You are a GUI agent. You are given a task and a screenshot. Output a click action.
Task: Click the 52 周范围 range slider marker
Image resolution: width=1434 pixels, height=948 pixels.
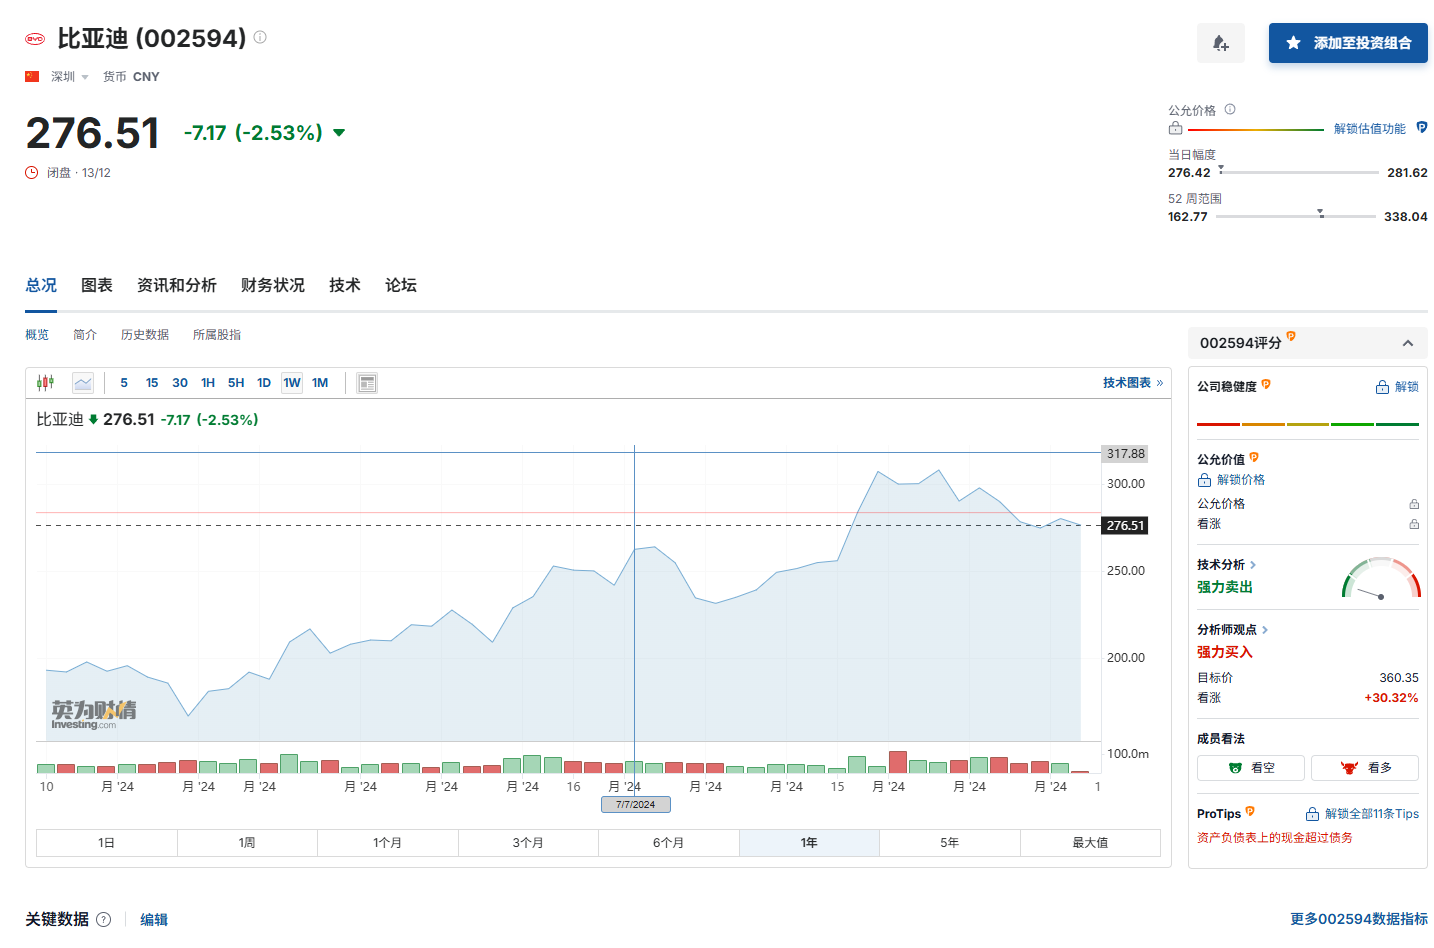pos(1321,214)
